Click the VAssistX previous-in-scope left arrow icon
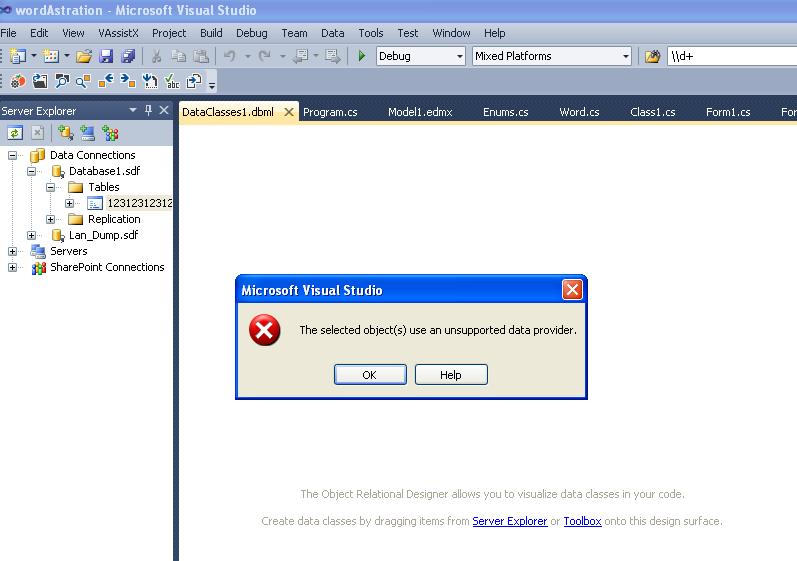Image resolution: width=797 pixels, height=561 pixels. click(x=106, y=81)
